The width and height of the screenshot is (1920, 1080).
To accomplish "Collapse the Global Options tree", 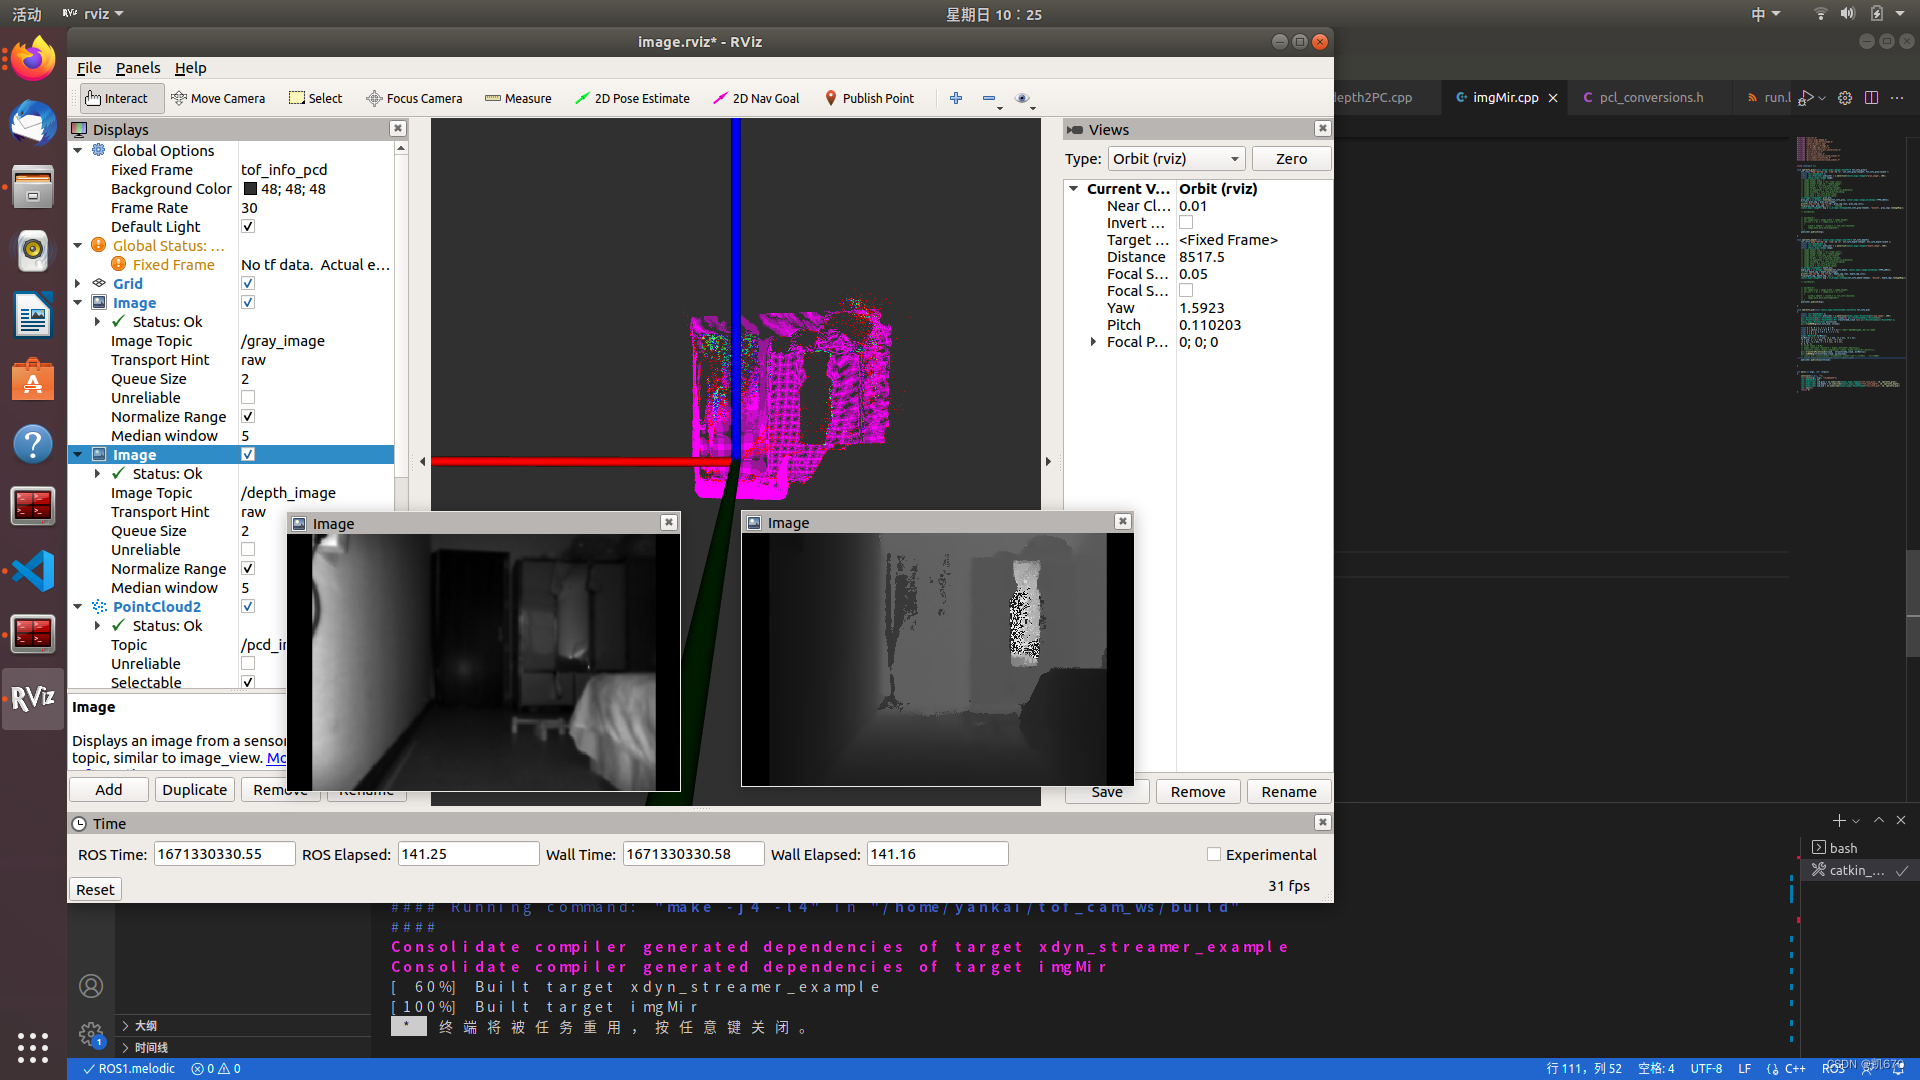I will coord(78,151).
